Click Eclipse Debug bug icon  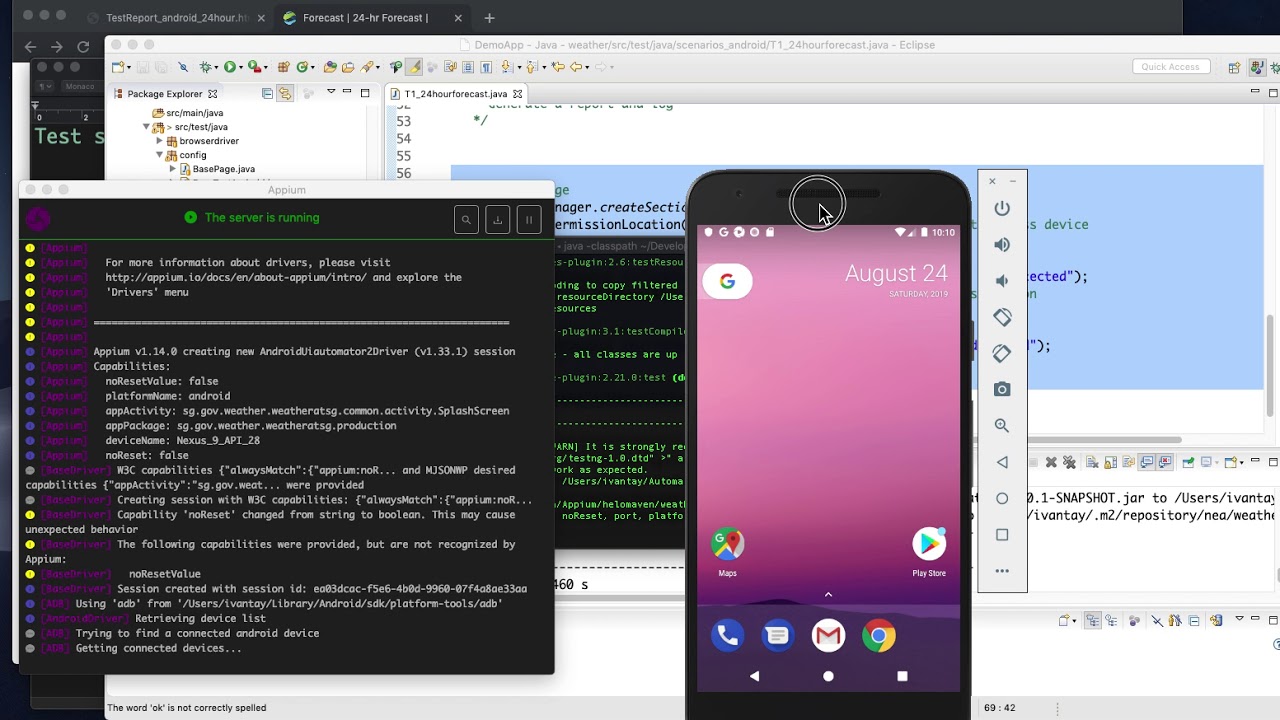pyautogui.click(x=205, y=67)
